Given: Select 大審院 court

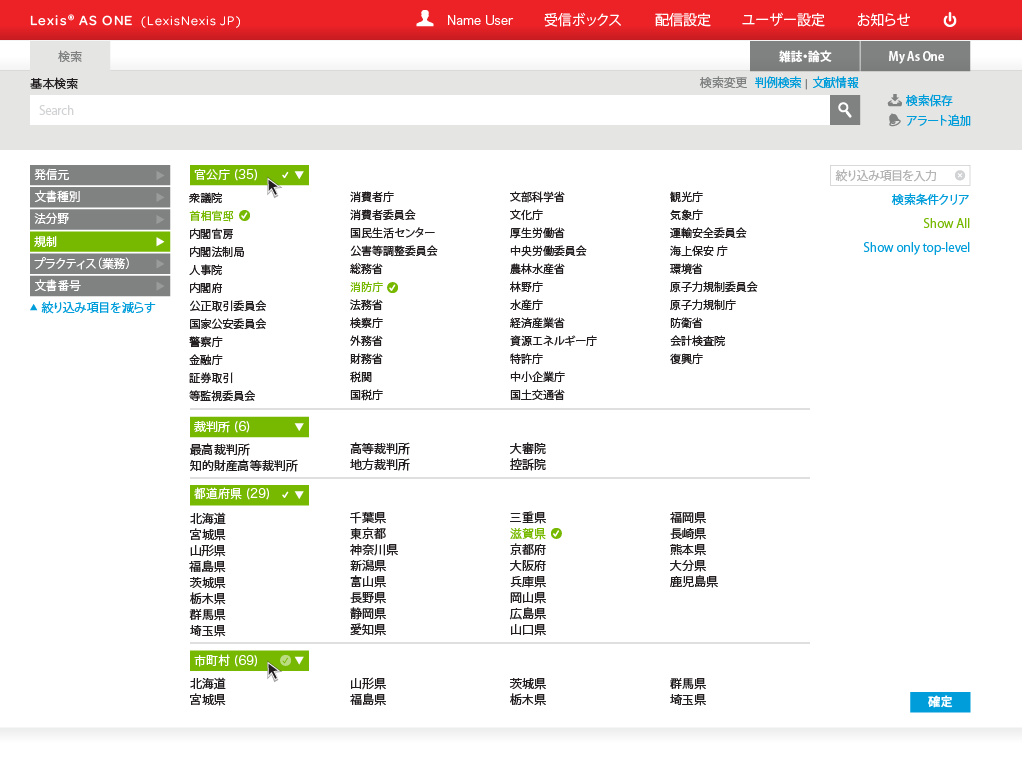Looking at the screenshot, I should 528,449.
